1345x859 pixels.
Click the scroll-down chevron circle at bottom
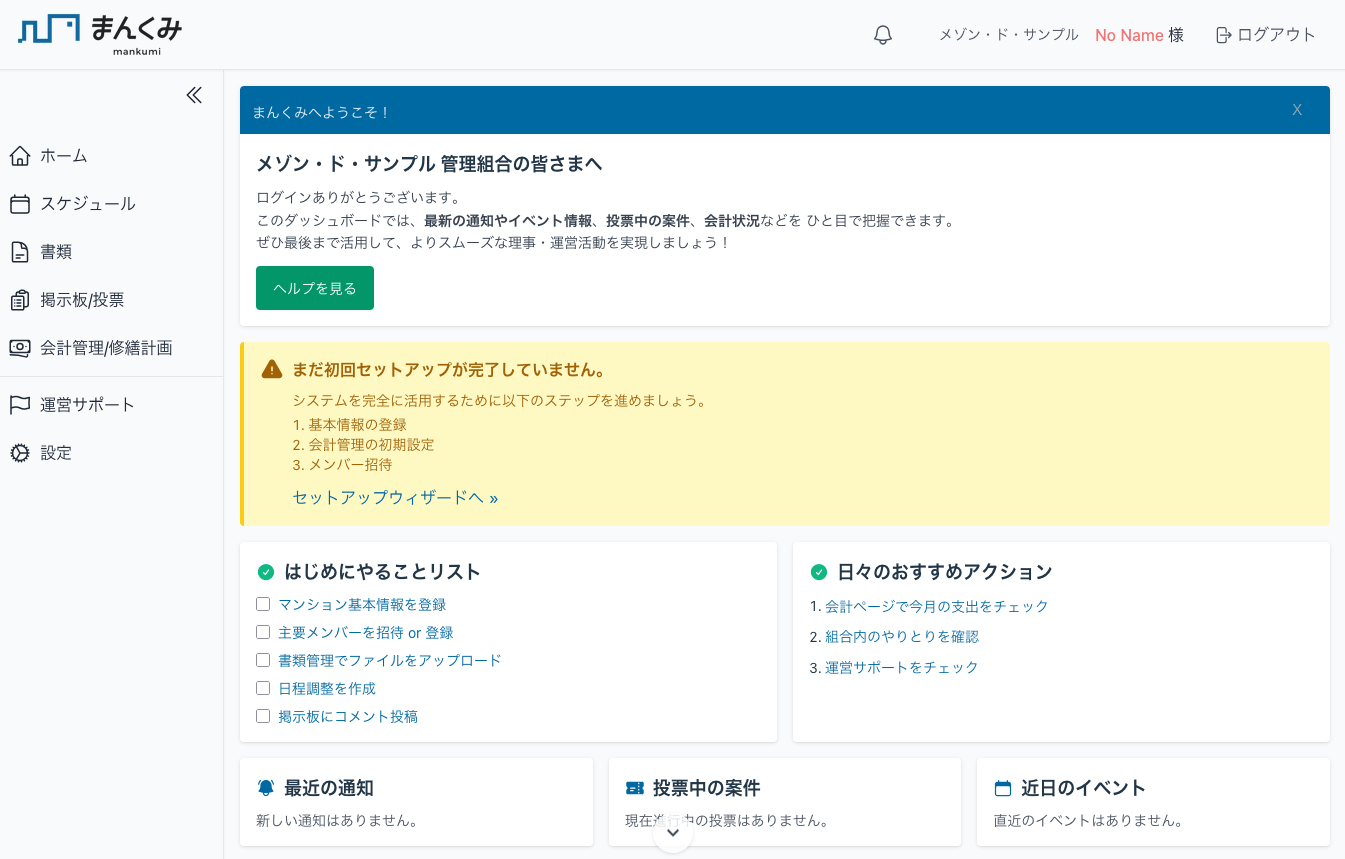pos(673,834)
